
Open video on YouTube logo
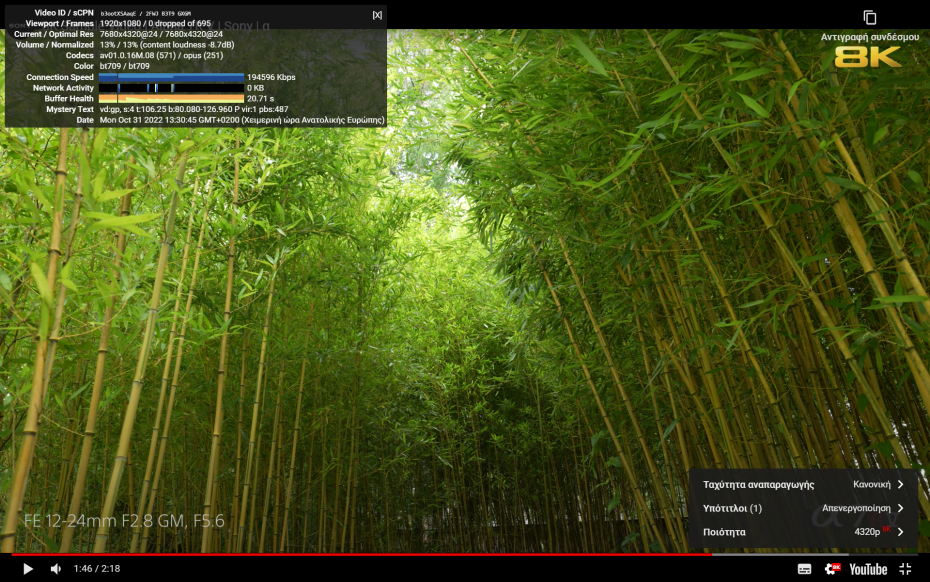pyautogui.click(x=868, y=570)
